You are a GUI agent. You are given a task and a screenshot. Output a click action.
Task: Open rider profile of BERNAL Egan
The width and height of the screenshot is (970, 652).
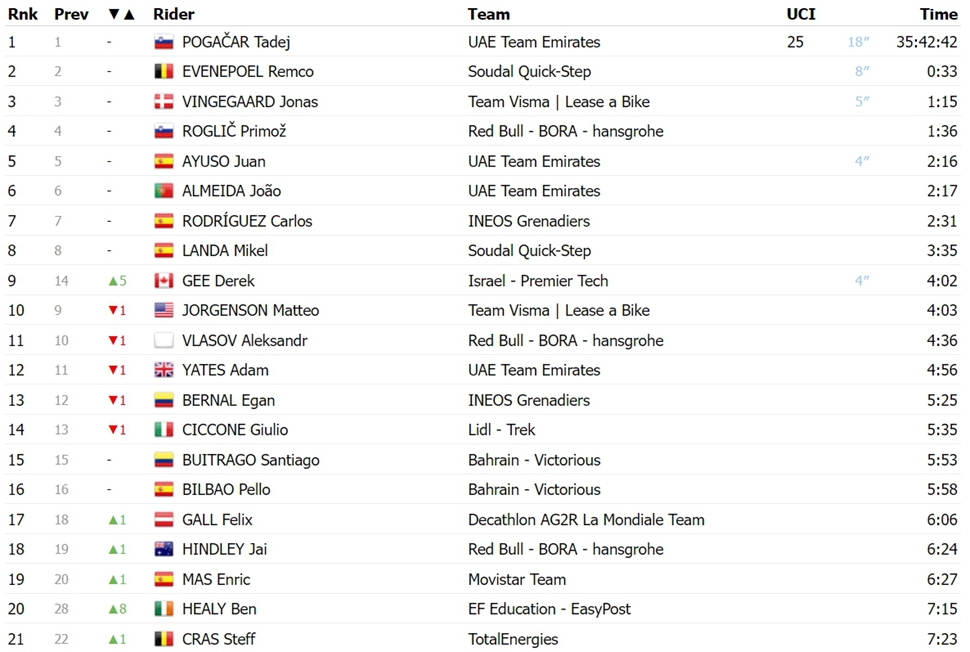[x=228, y=400]
